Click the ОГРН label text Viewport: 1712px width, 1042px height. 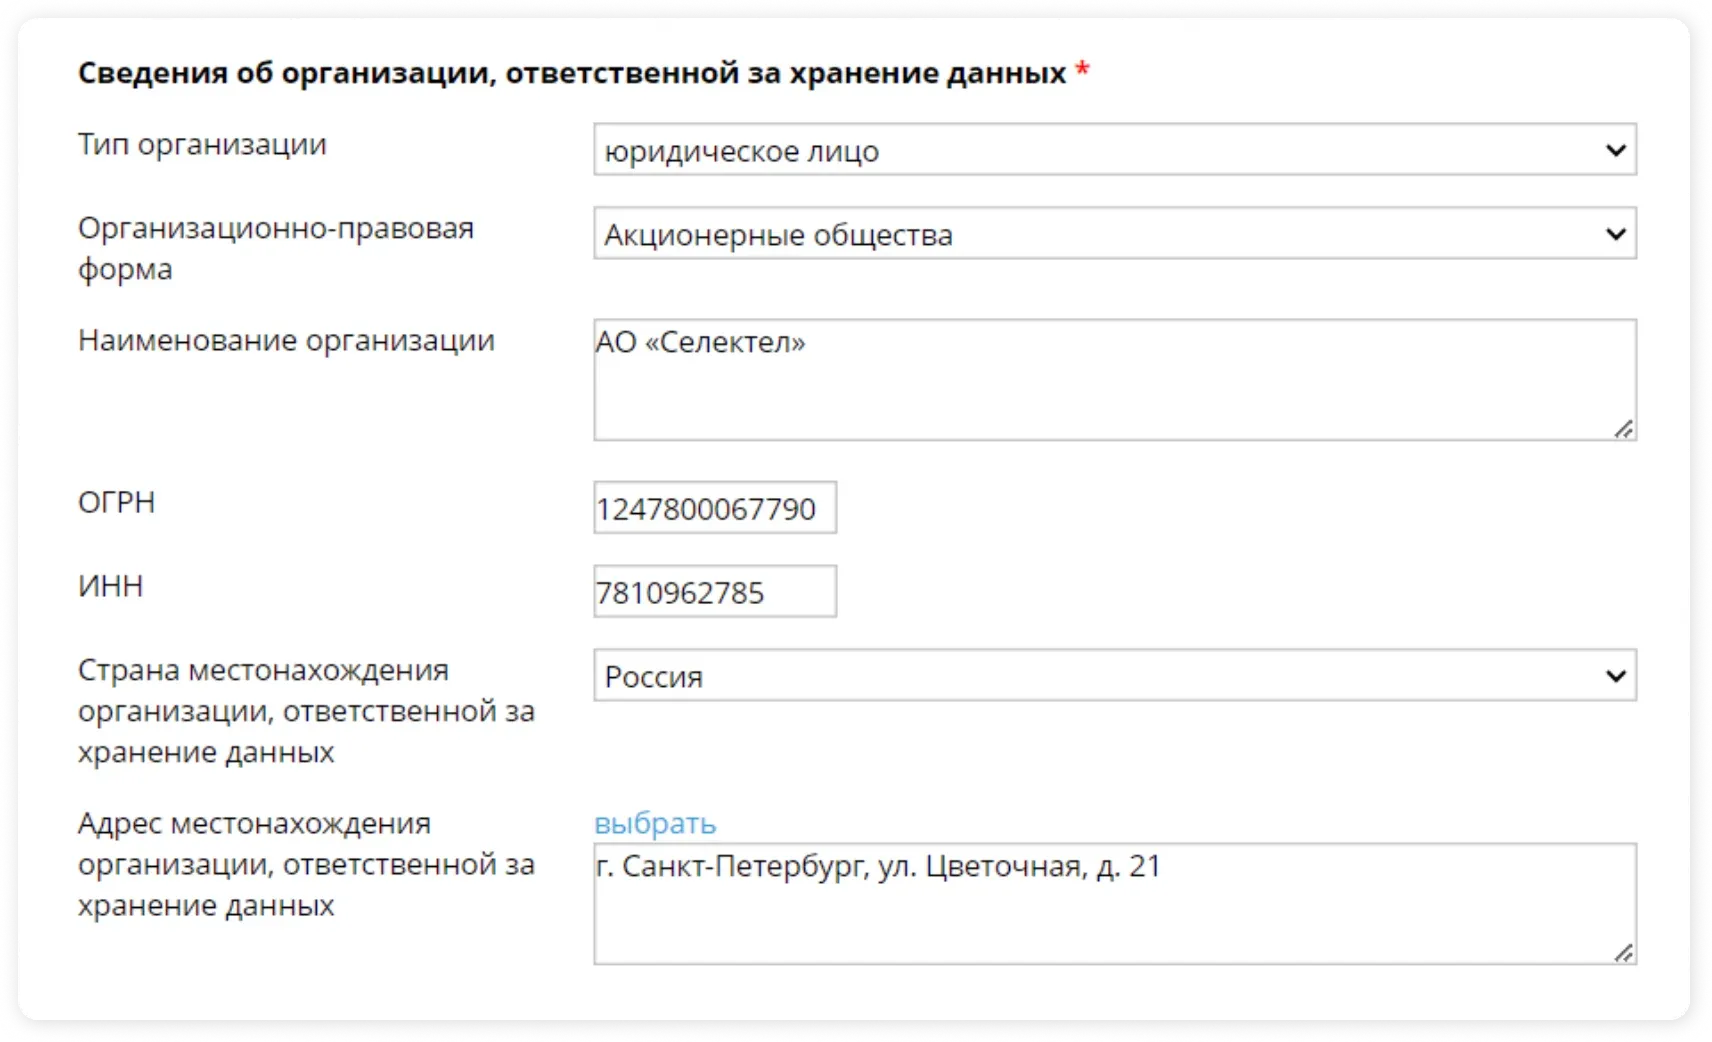click(118, 502)
